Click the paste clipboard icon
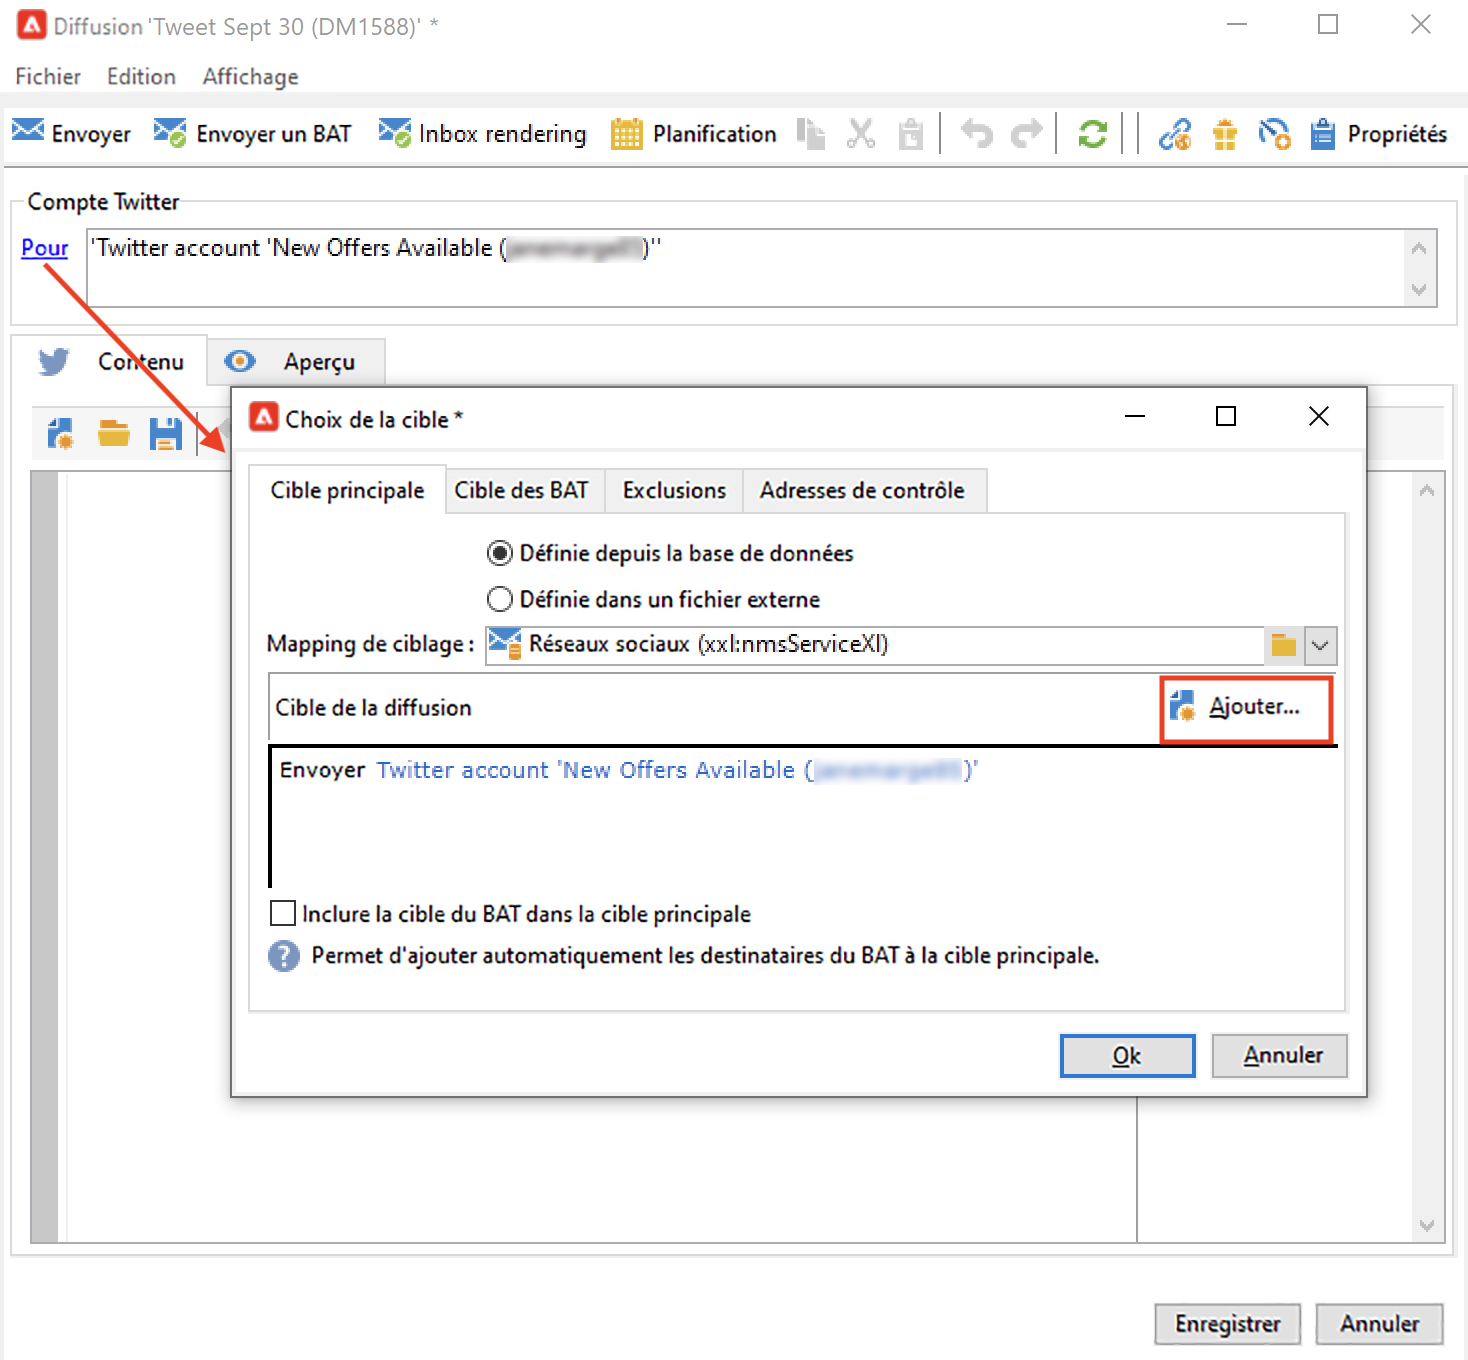The height and width of the screenshot is (1360, 1468). coord(910,133)
